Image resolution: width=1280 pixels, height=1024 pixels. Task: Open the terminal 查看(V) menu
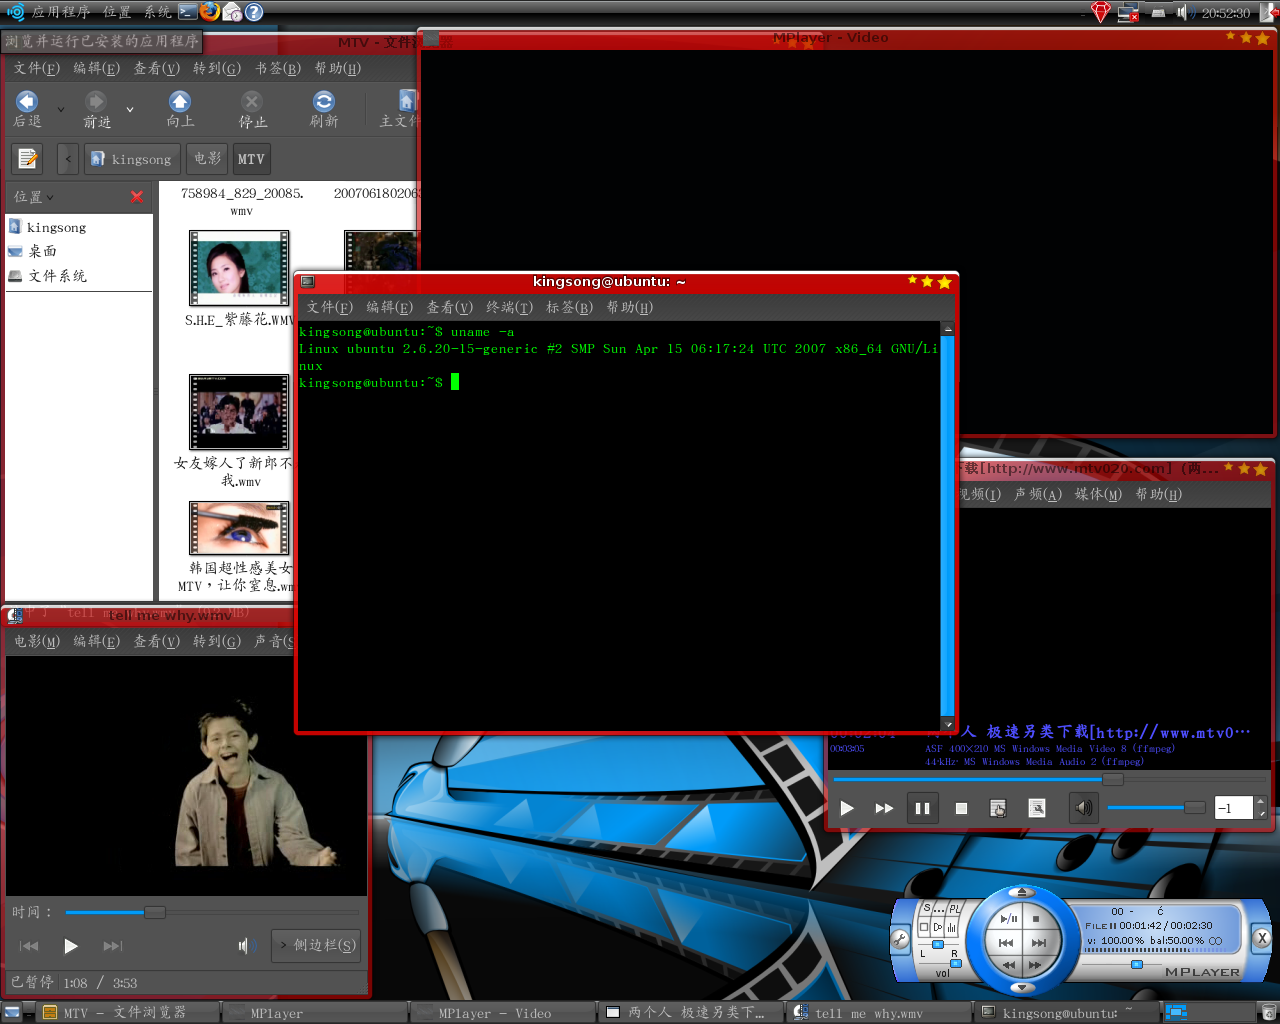(449, 307)
